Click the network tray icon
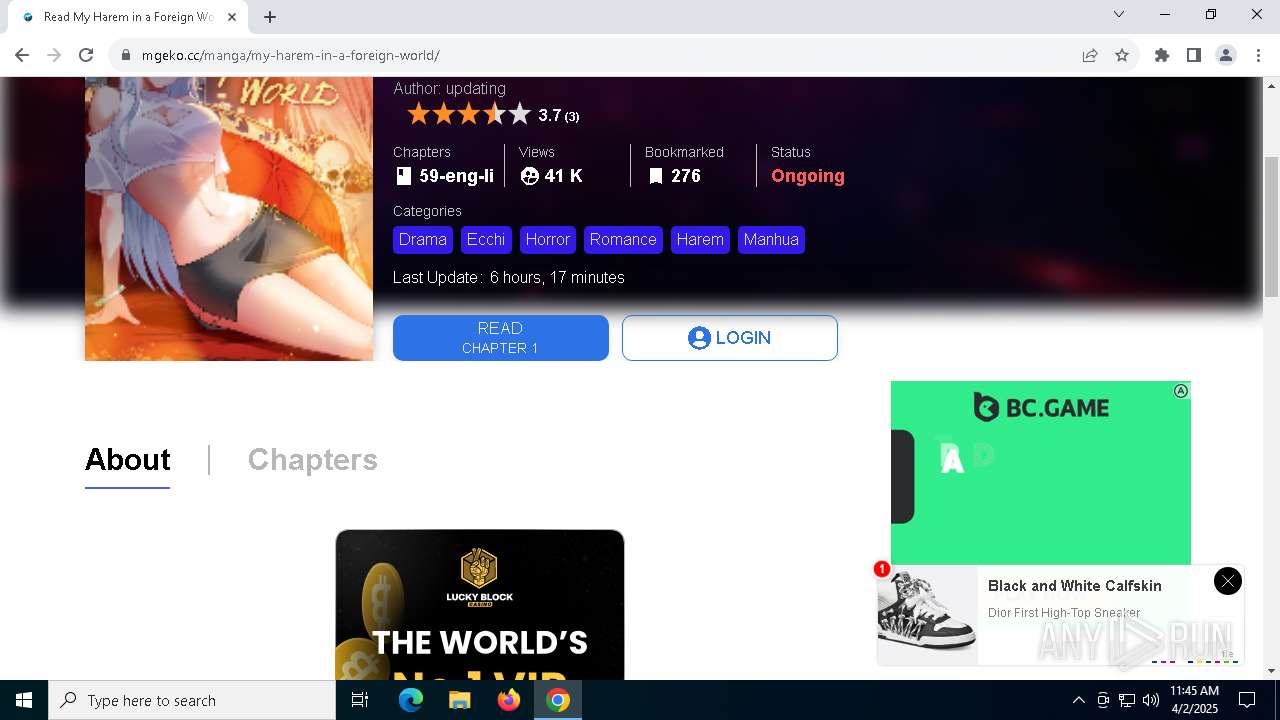The height and width of the screenshot is (720, 1280). tap(1127, 700)
